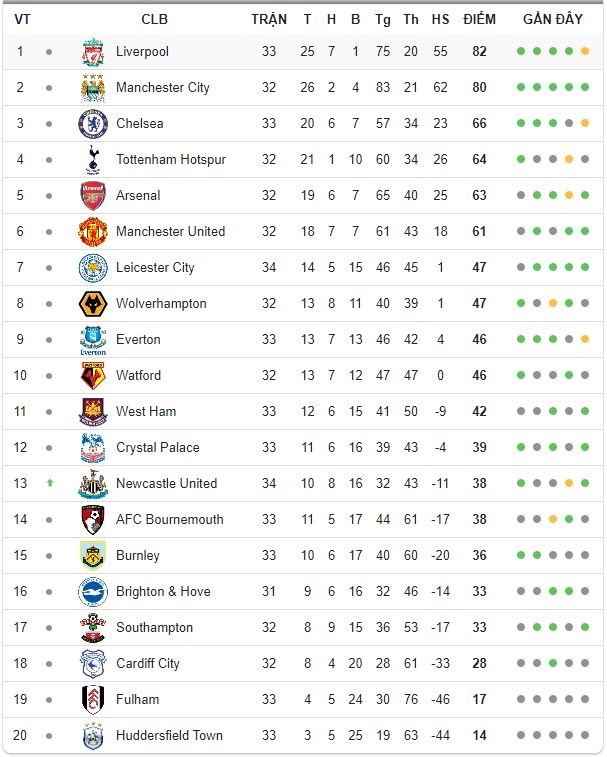Viewport: 607px width, 757px height.
Task: Click the Tottenham Hotspur cockerel logo
Action: tap(93, 160)
